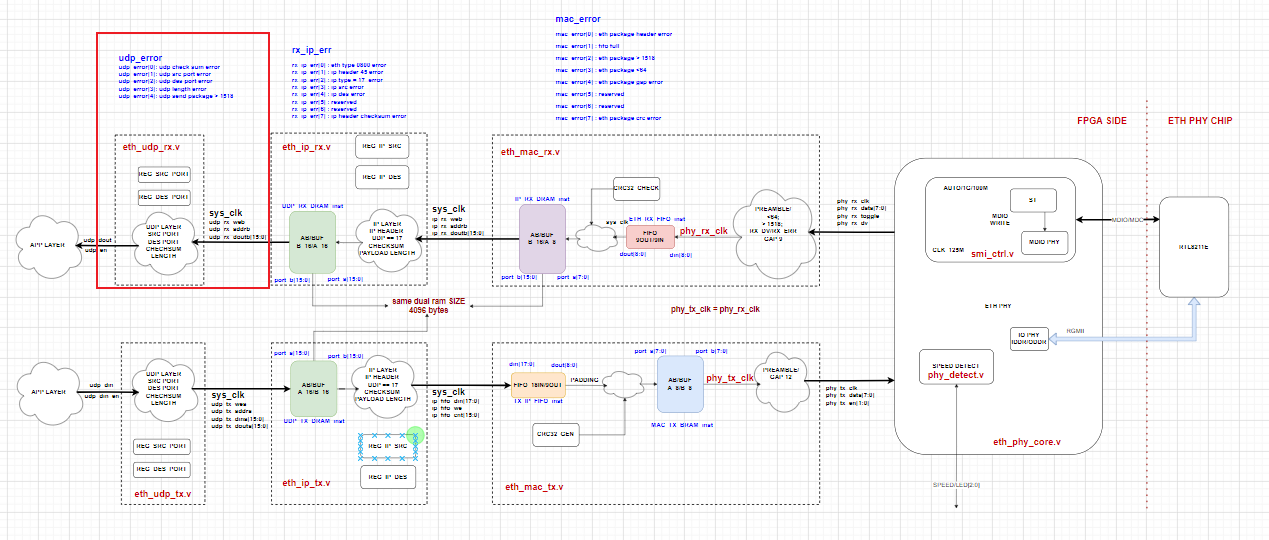
Task: Select the 'ip header checksum error' line
Action: (349, 116)
